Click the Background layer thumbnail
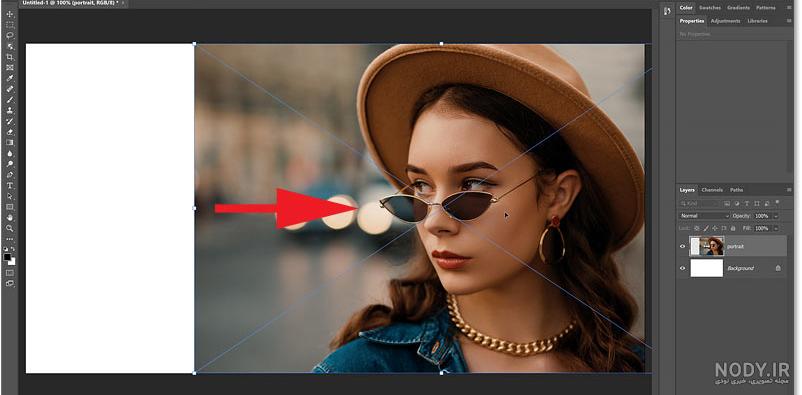 coord(707,268)
